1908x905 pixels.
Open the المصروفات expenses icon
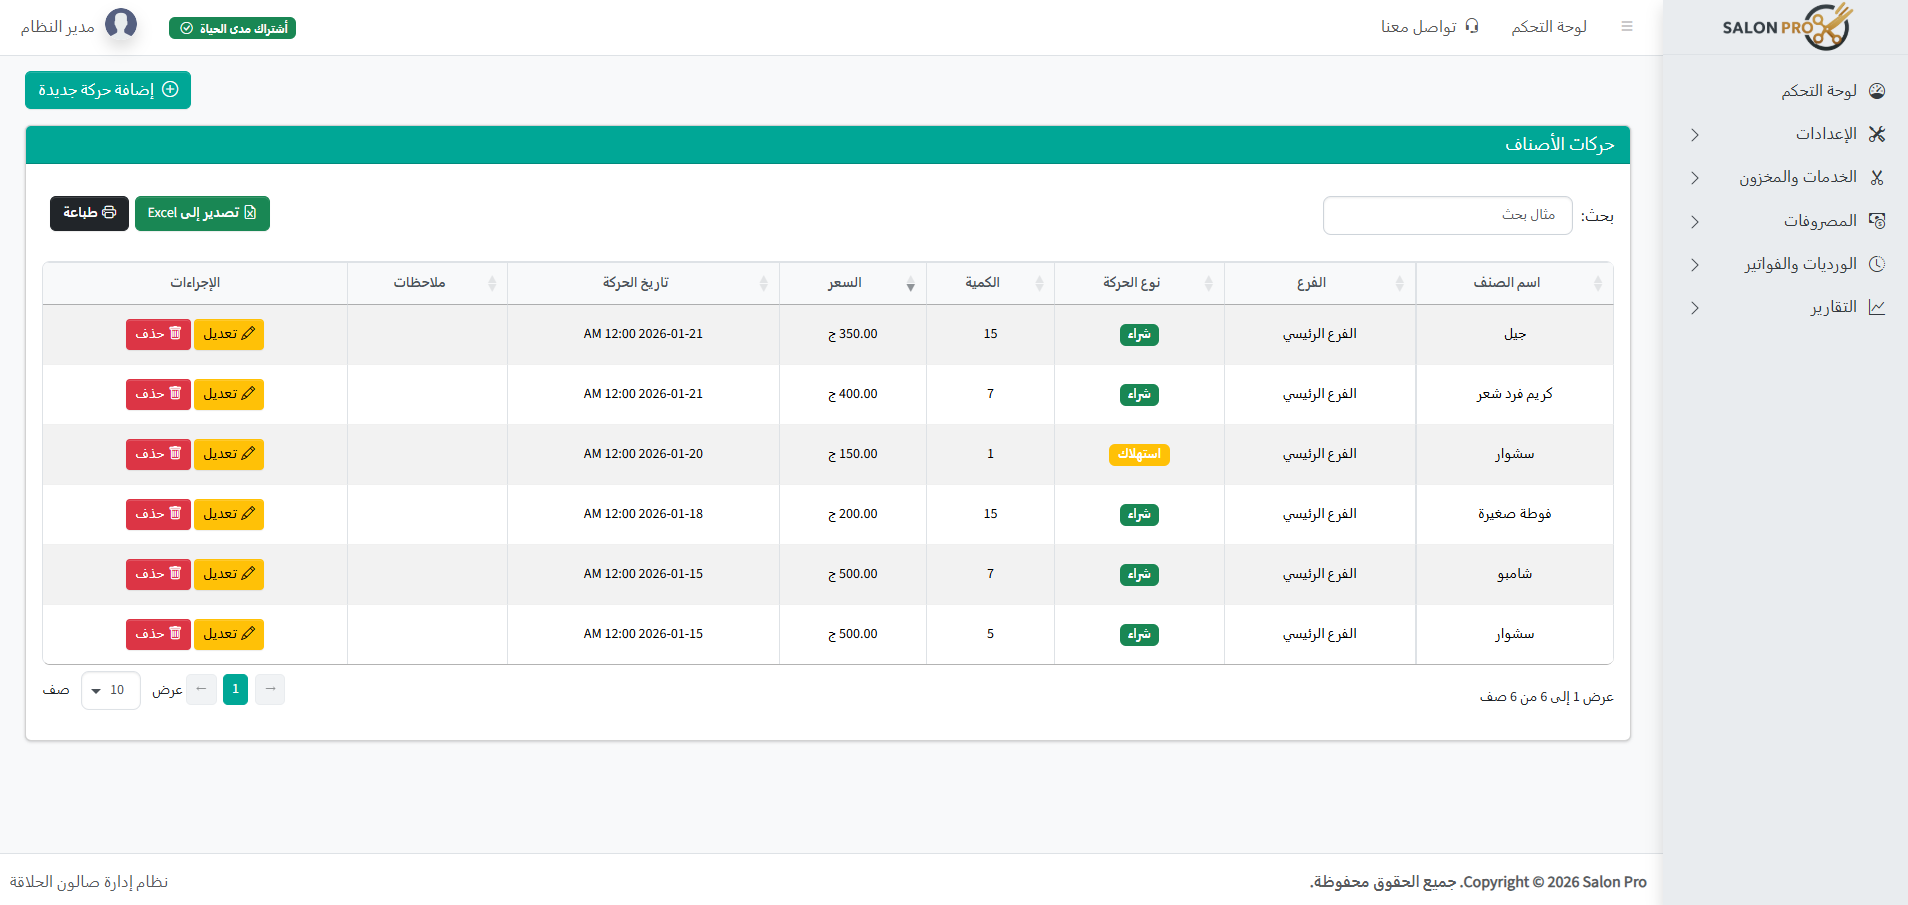click(x=1877, y=220)
